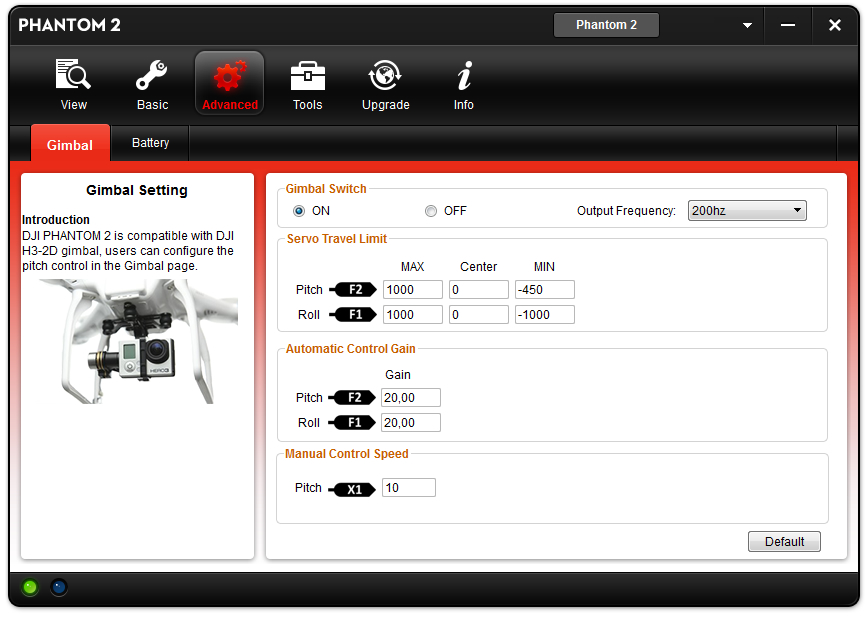Reset settings with the Default button
The image size is (865, 617).
point(784,541)
